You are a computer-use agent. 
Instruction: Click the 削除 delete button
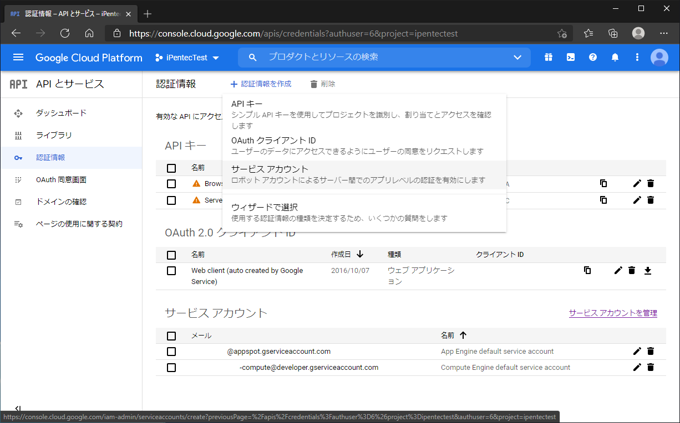(x=323, y=84)
